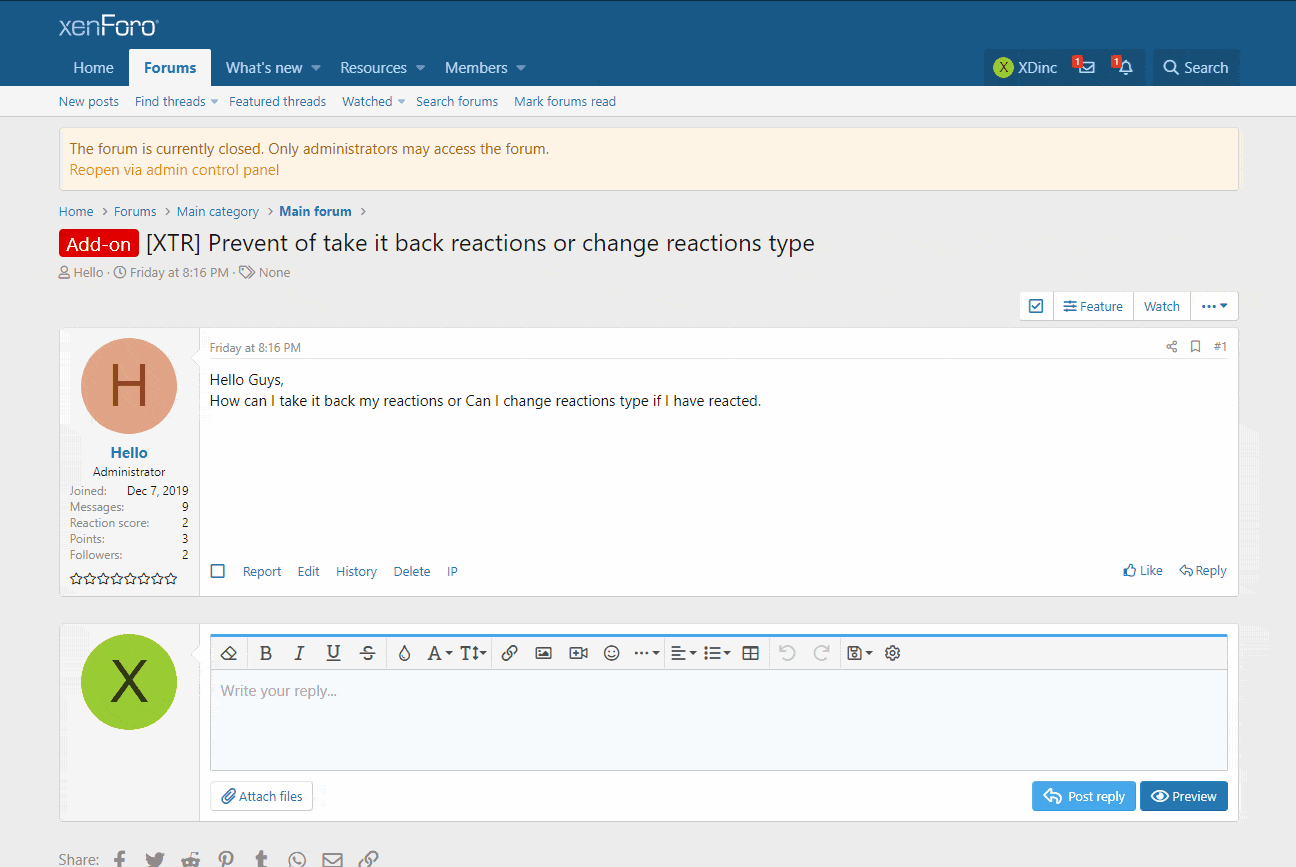Screen dimensions: 1296x867
Task: Toggle the thread moderation select checkbox
Action: 1036,306
